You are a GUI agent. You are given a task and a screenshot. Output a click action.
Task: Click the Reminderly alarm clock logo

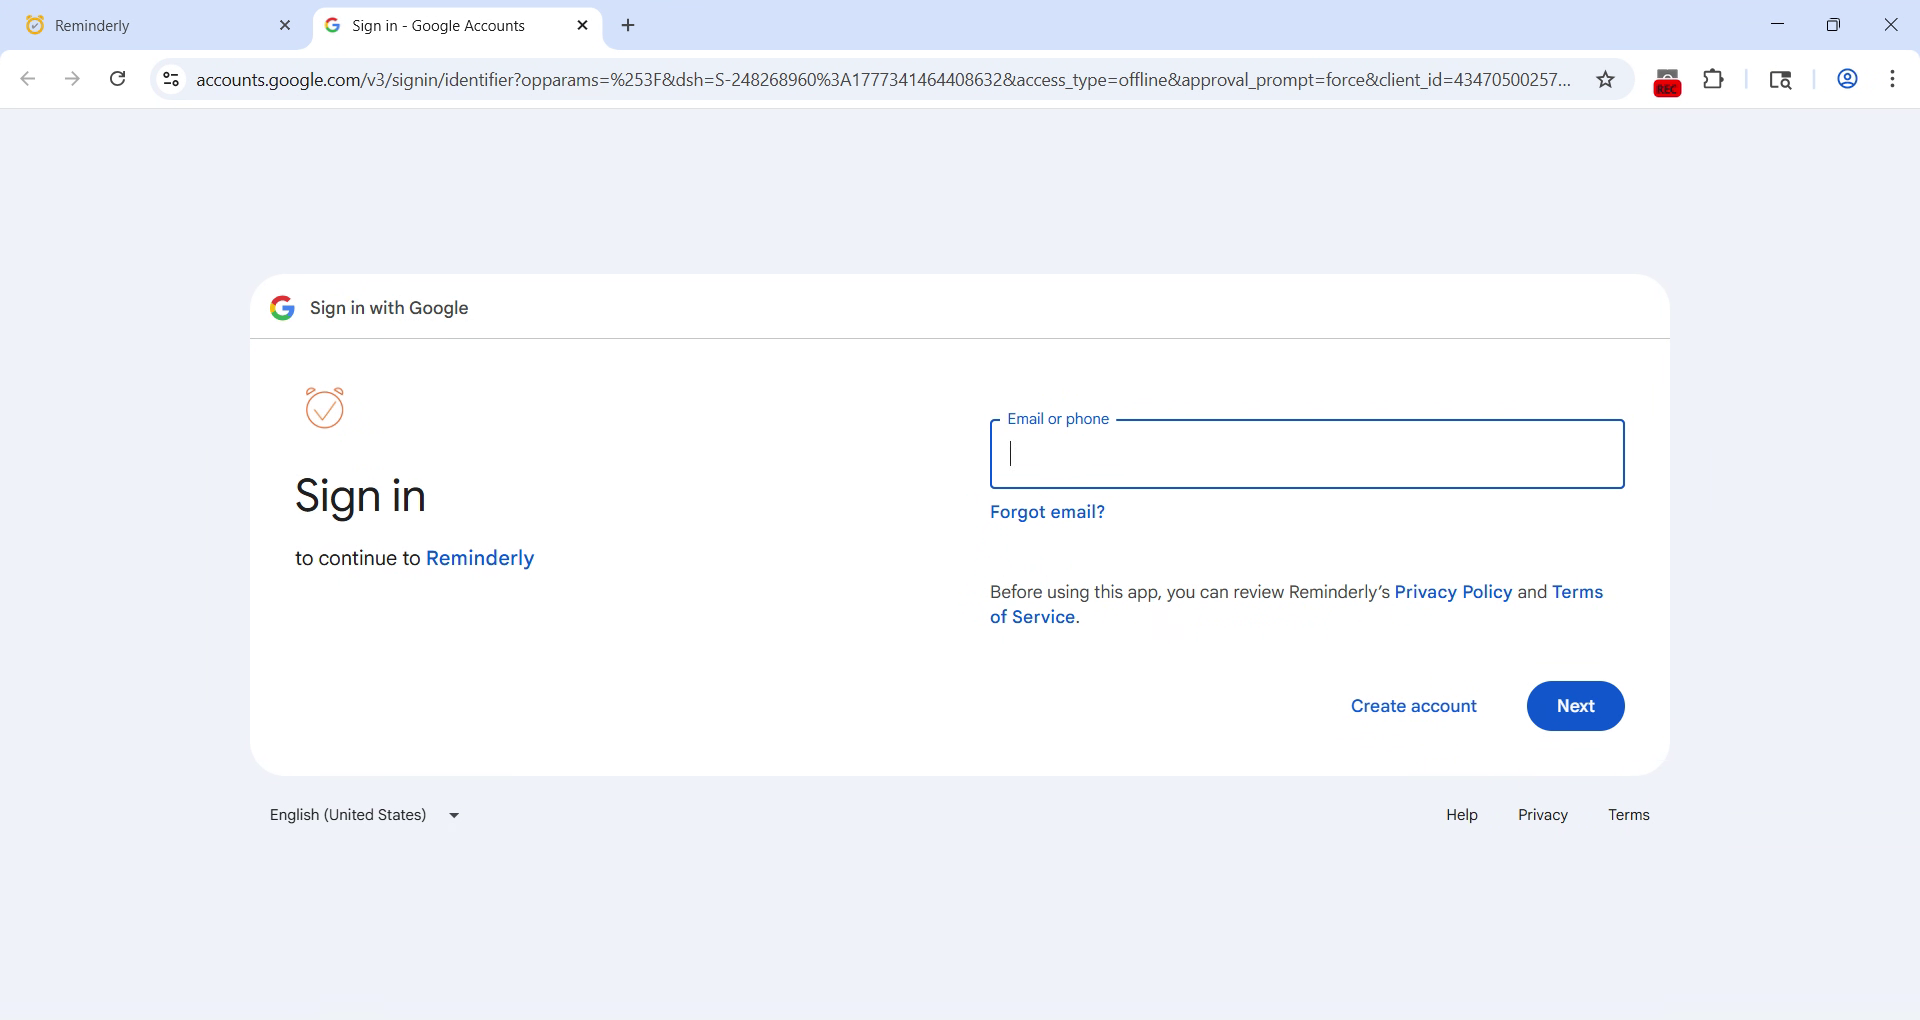(x=325, y=407)
